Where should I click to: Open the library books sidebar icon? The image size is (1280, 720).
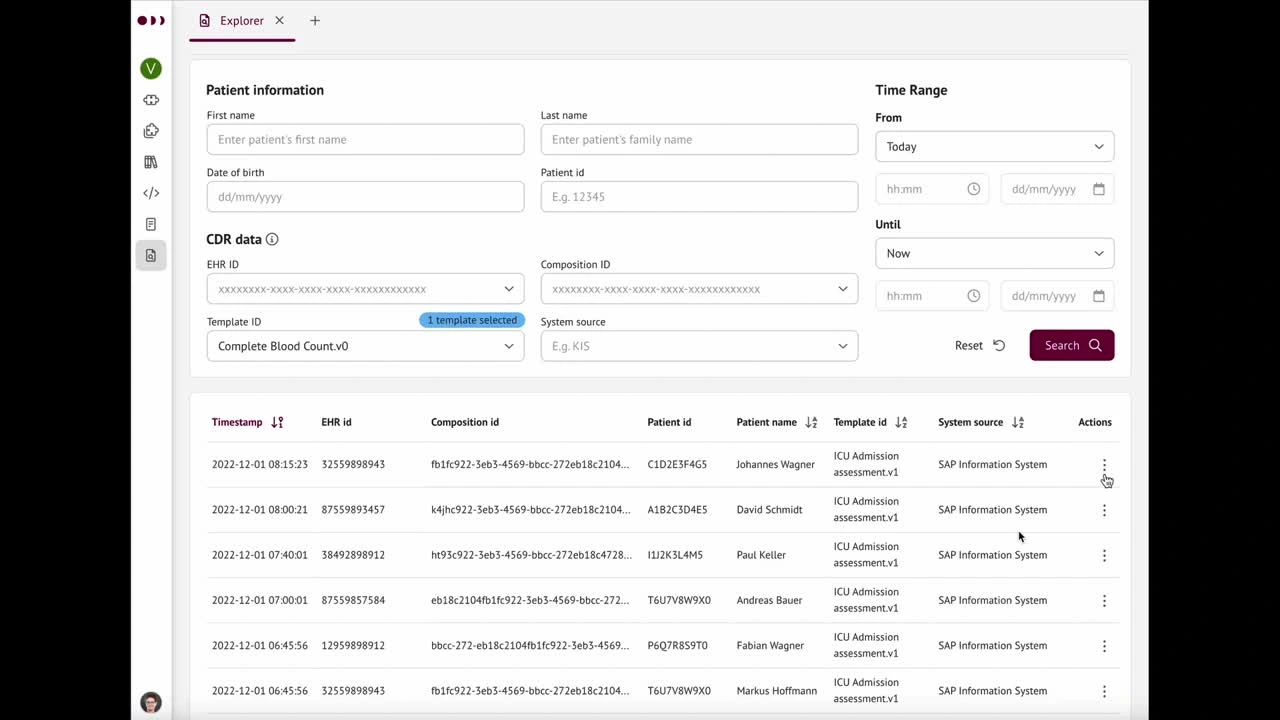click(x=151, y=162)
